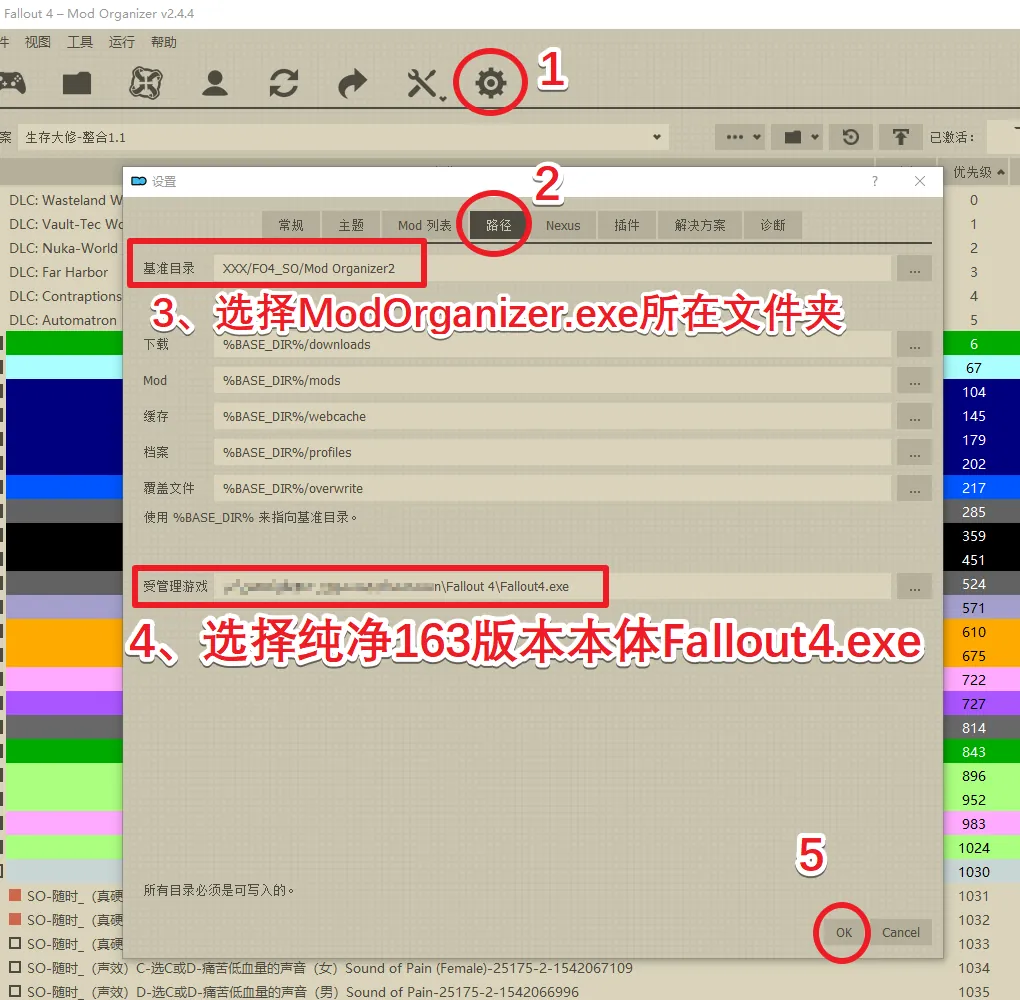Click the %BASE_DIR%/downloads input field
Screen dimensions: 1020x1000
click(x=552, y=345)
